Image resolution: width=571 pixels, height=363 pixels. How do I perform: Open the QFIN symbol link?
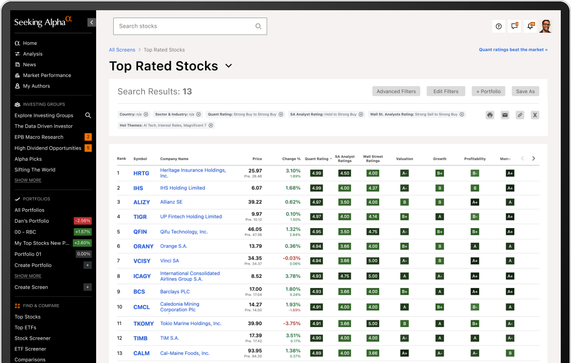coord(140,232)
